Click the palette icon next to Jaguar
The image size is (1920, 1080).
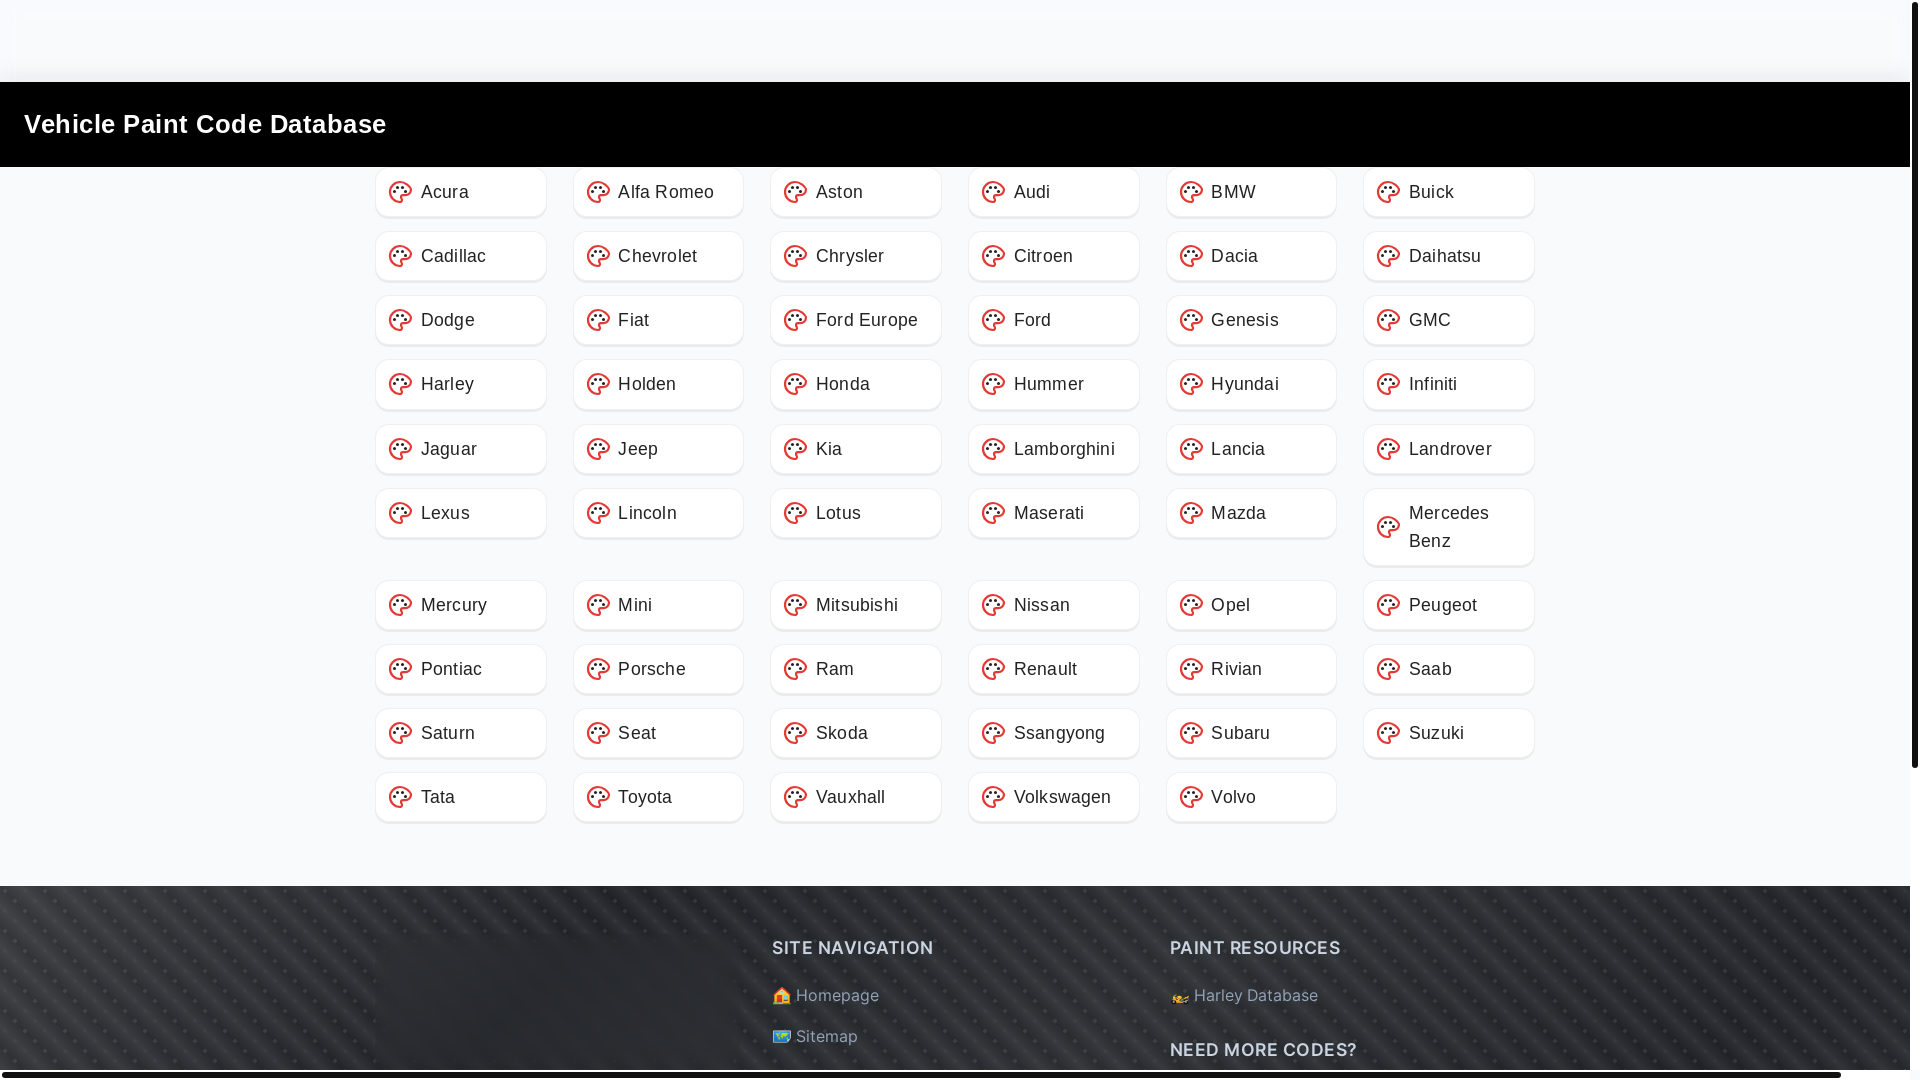[400, 449]
